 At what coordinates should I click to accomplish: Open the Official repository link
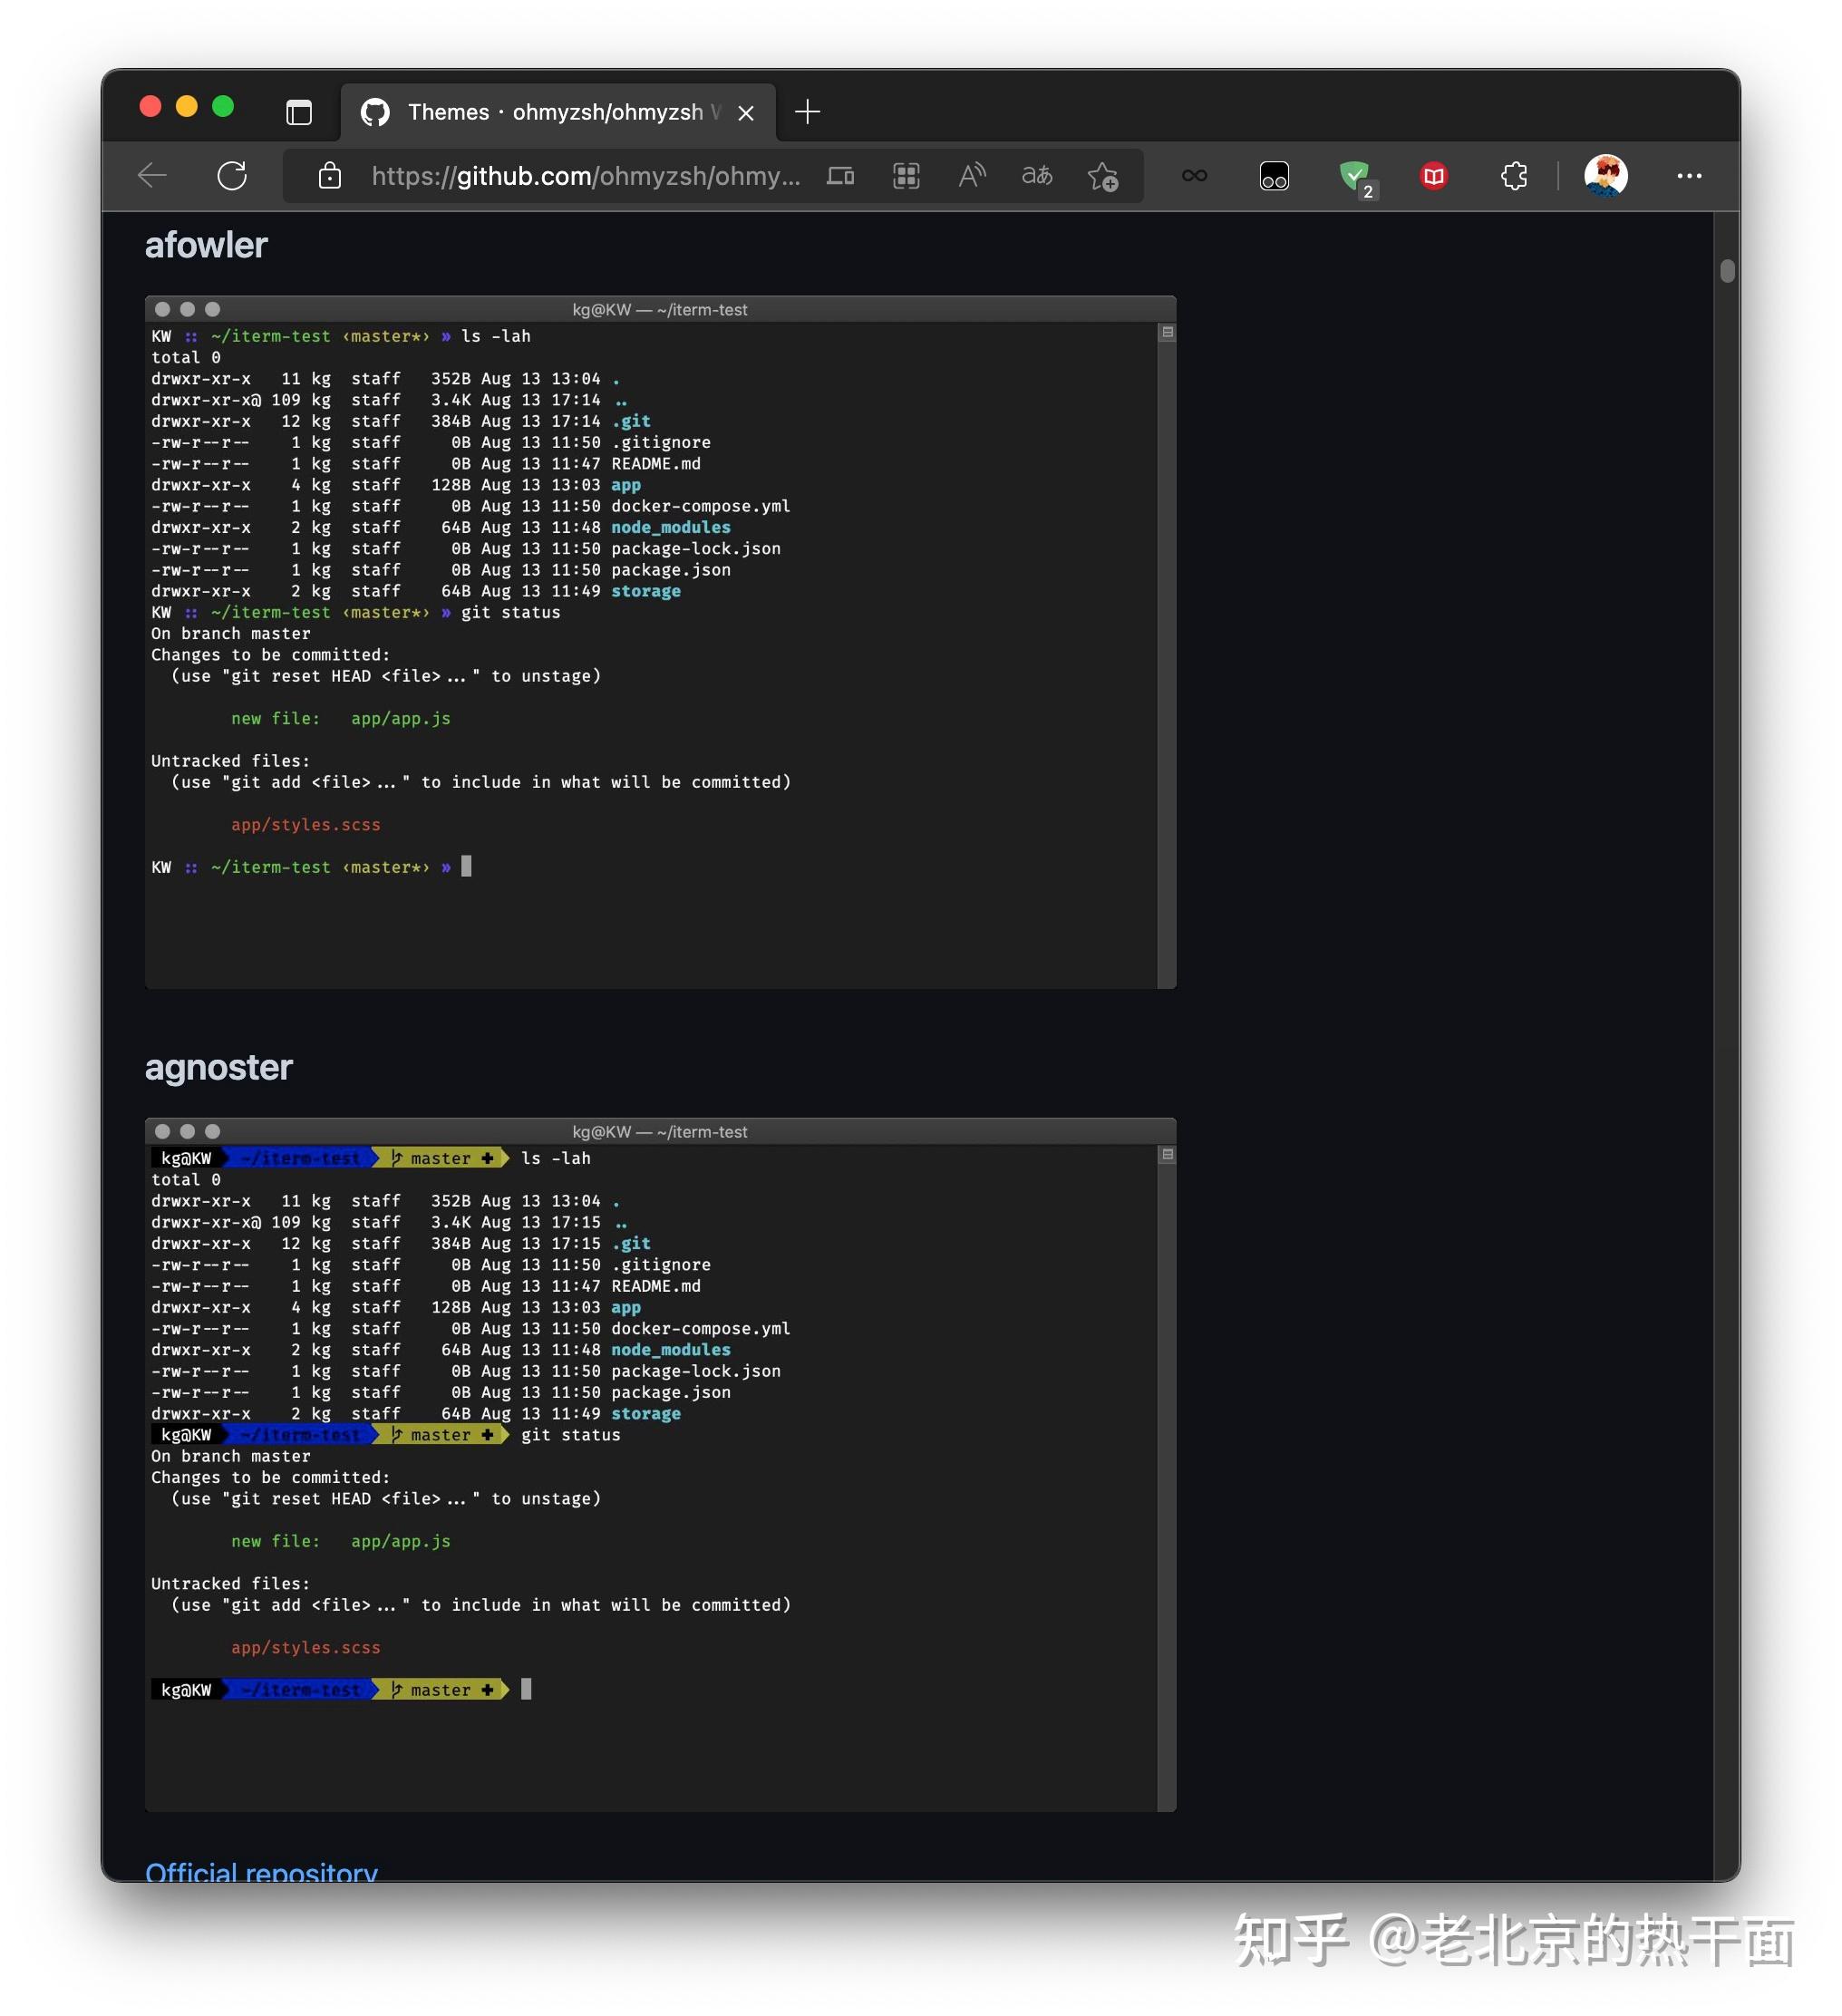pyautogui.click(x=262, y=1872)
